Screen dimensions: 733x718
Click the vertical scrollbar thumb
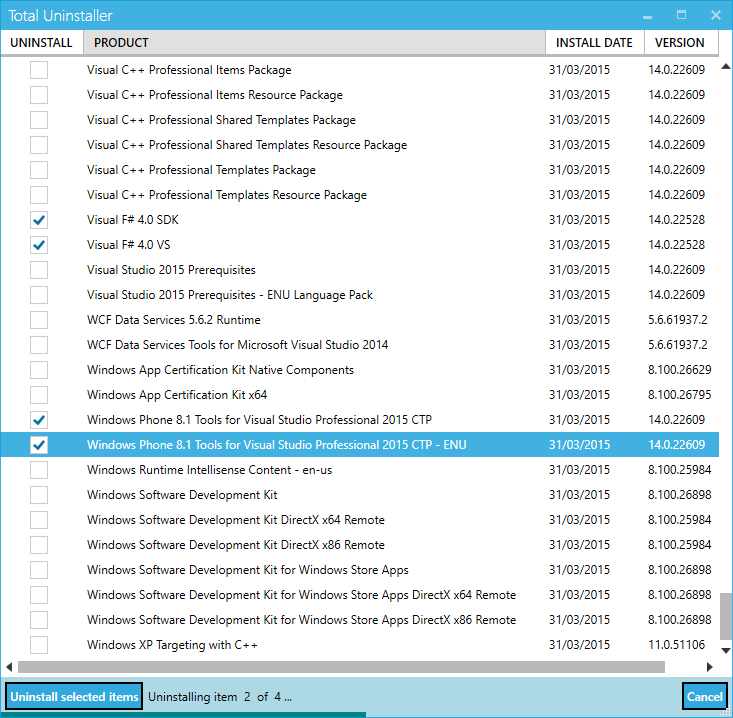(x=726, y=616)
